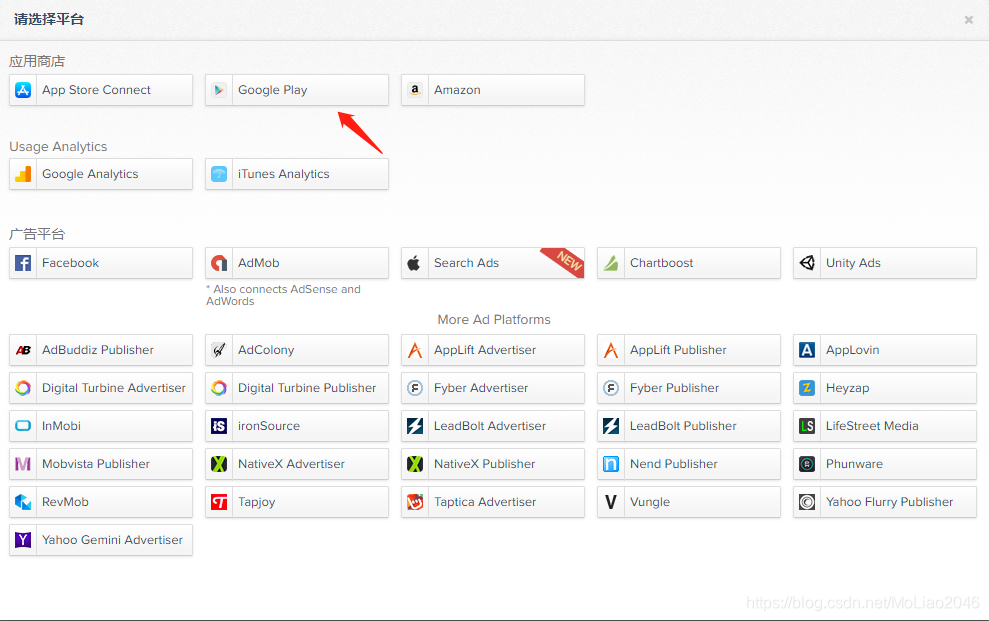Click the Heyzap logo icon
This screenshot has height=621, width=989.
(807, 388)
